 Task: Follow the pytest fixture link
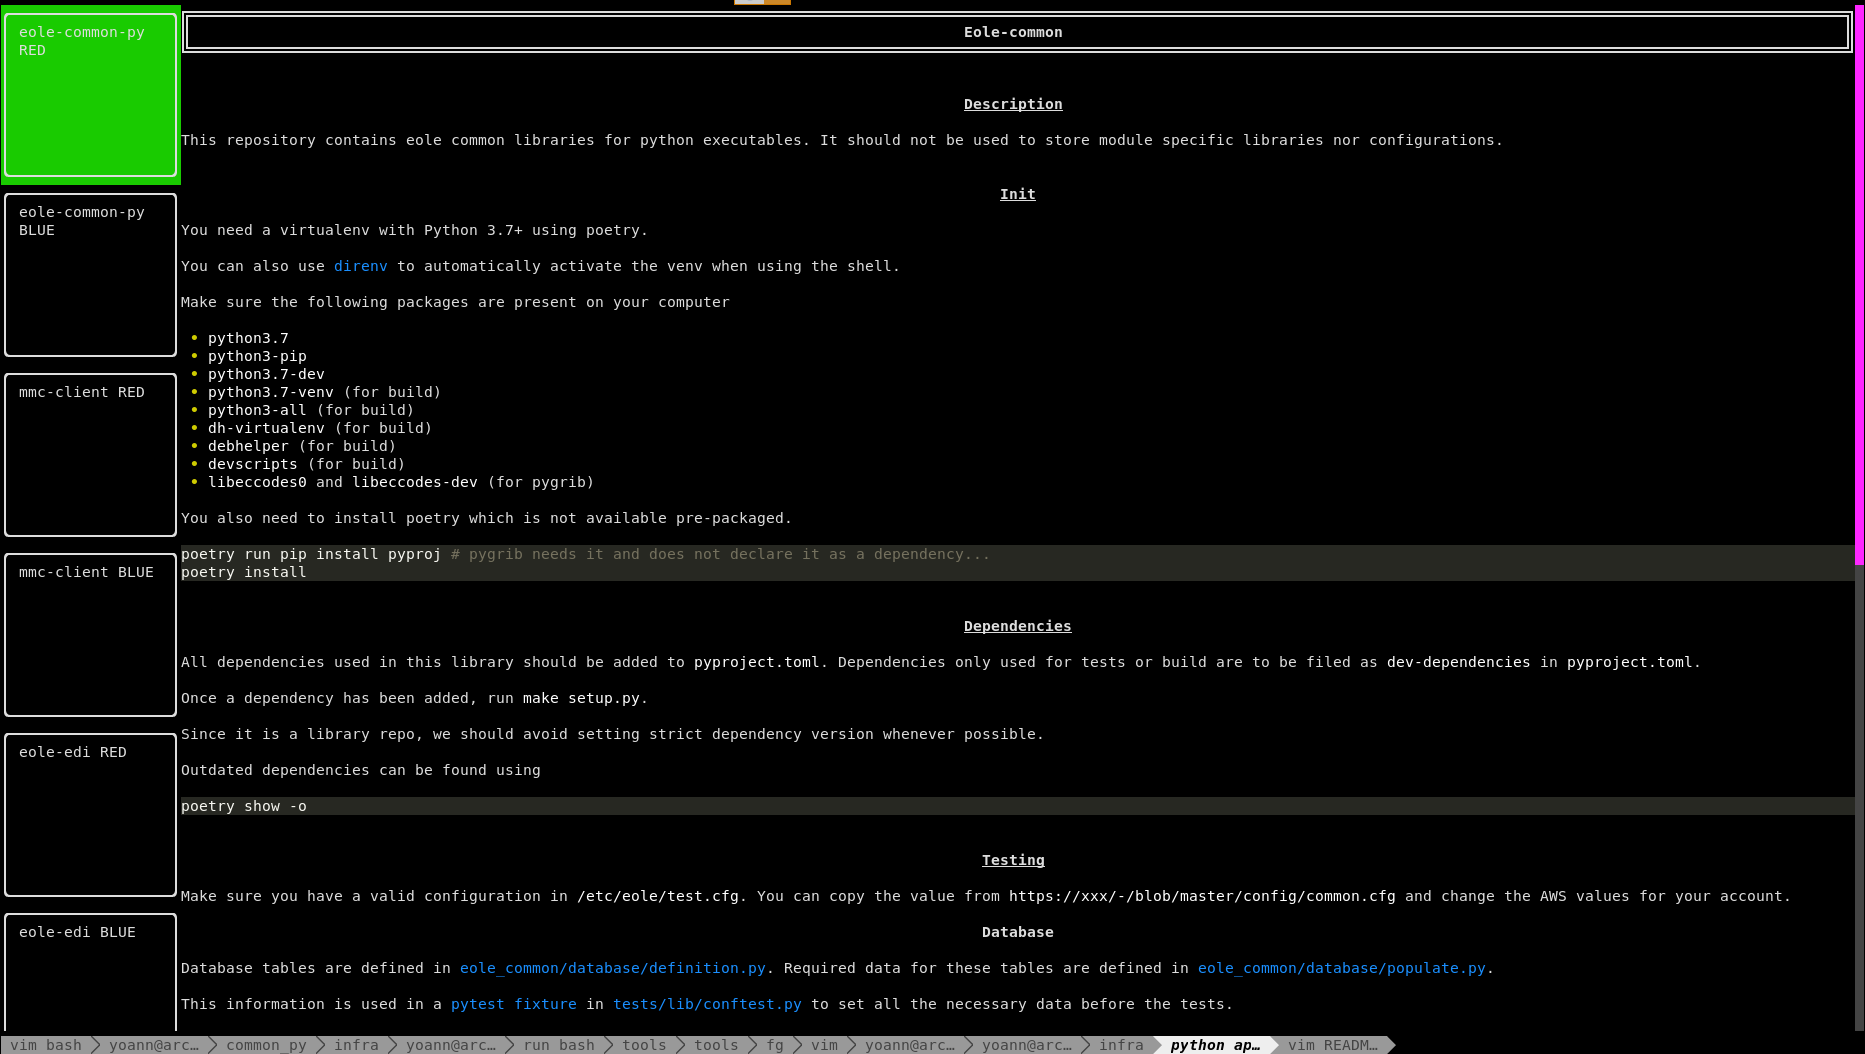click(513, 1004)
